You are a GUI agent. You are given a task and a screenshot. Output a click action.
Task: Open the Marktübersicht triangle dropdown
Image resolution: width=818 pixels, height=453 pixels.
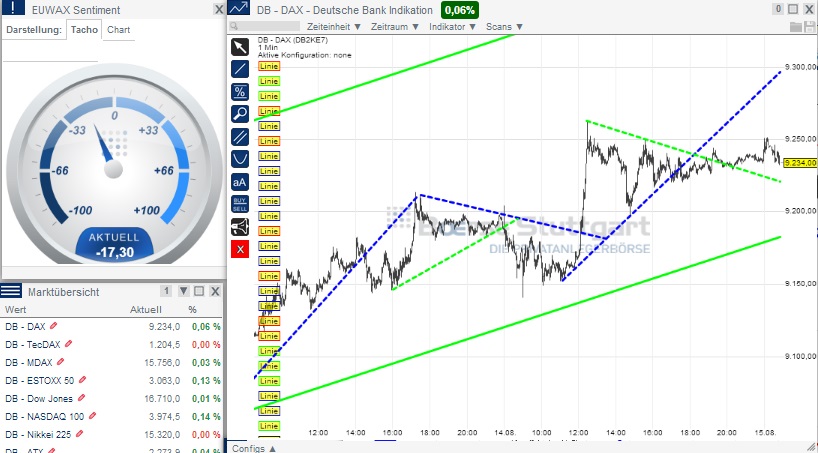[184, 291]
